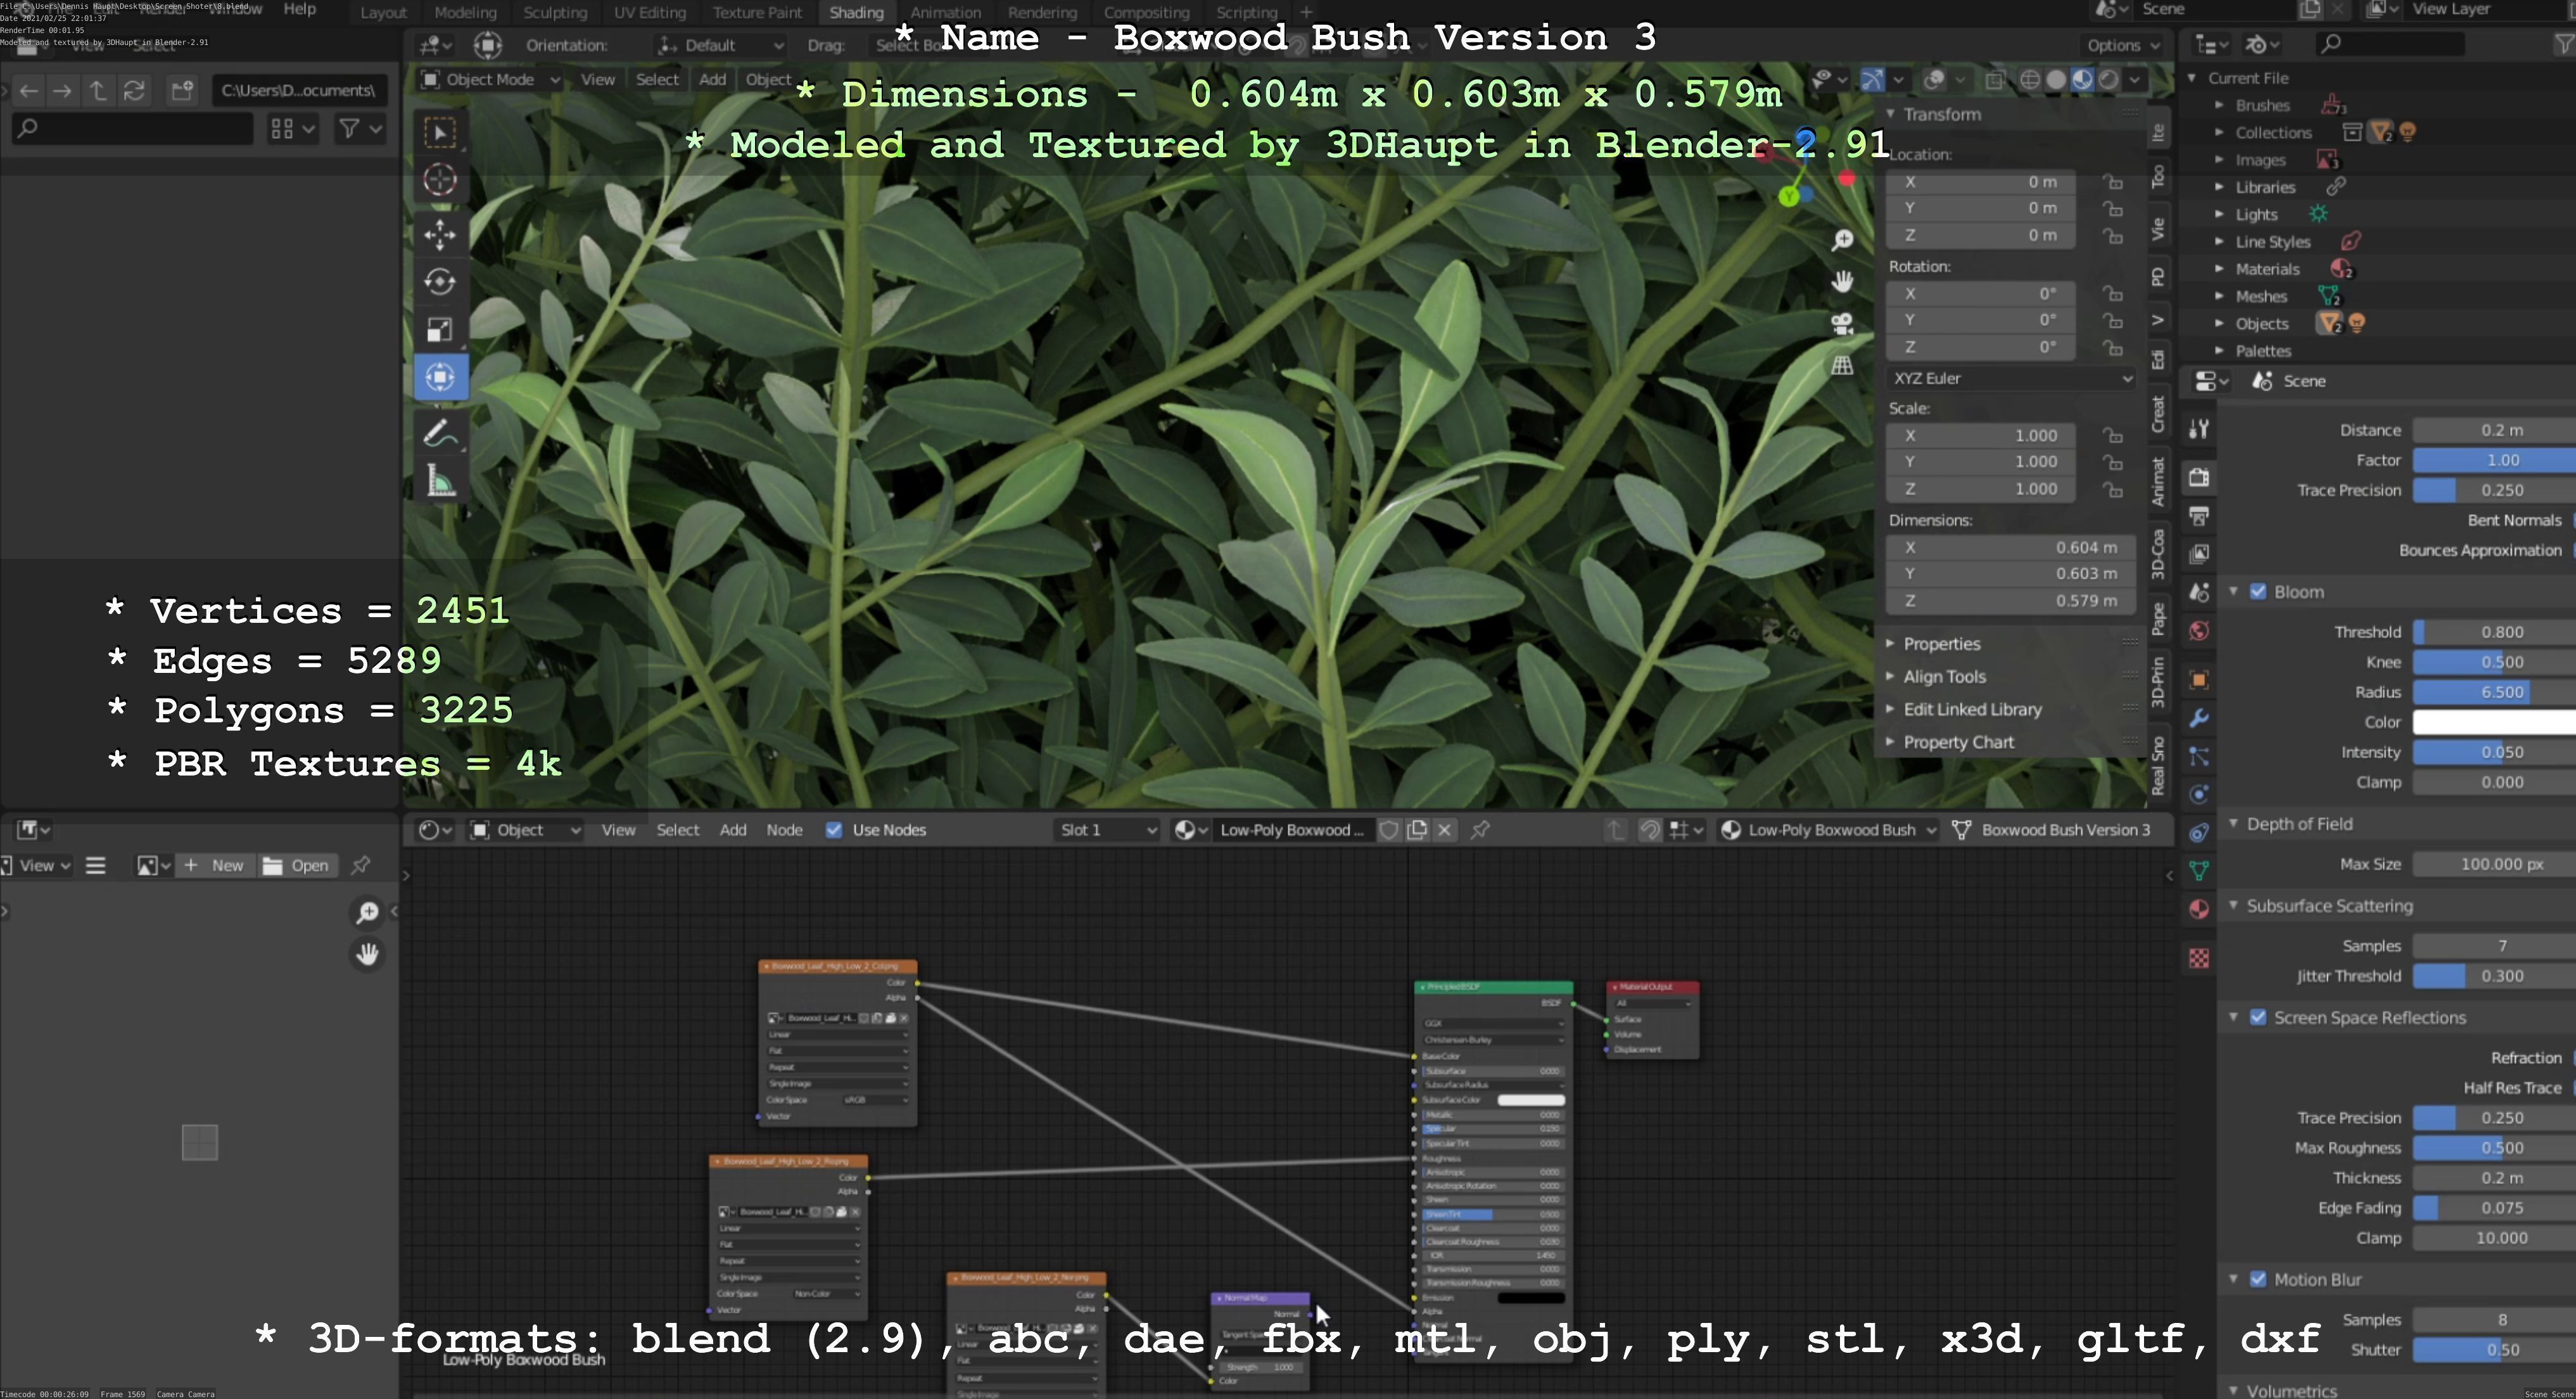The image size is (2576, 1399).
Task: Toggle the Motion Blur checkbox
Action: coord(2258,1279)
